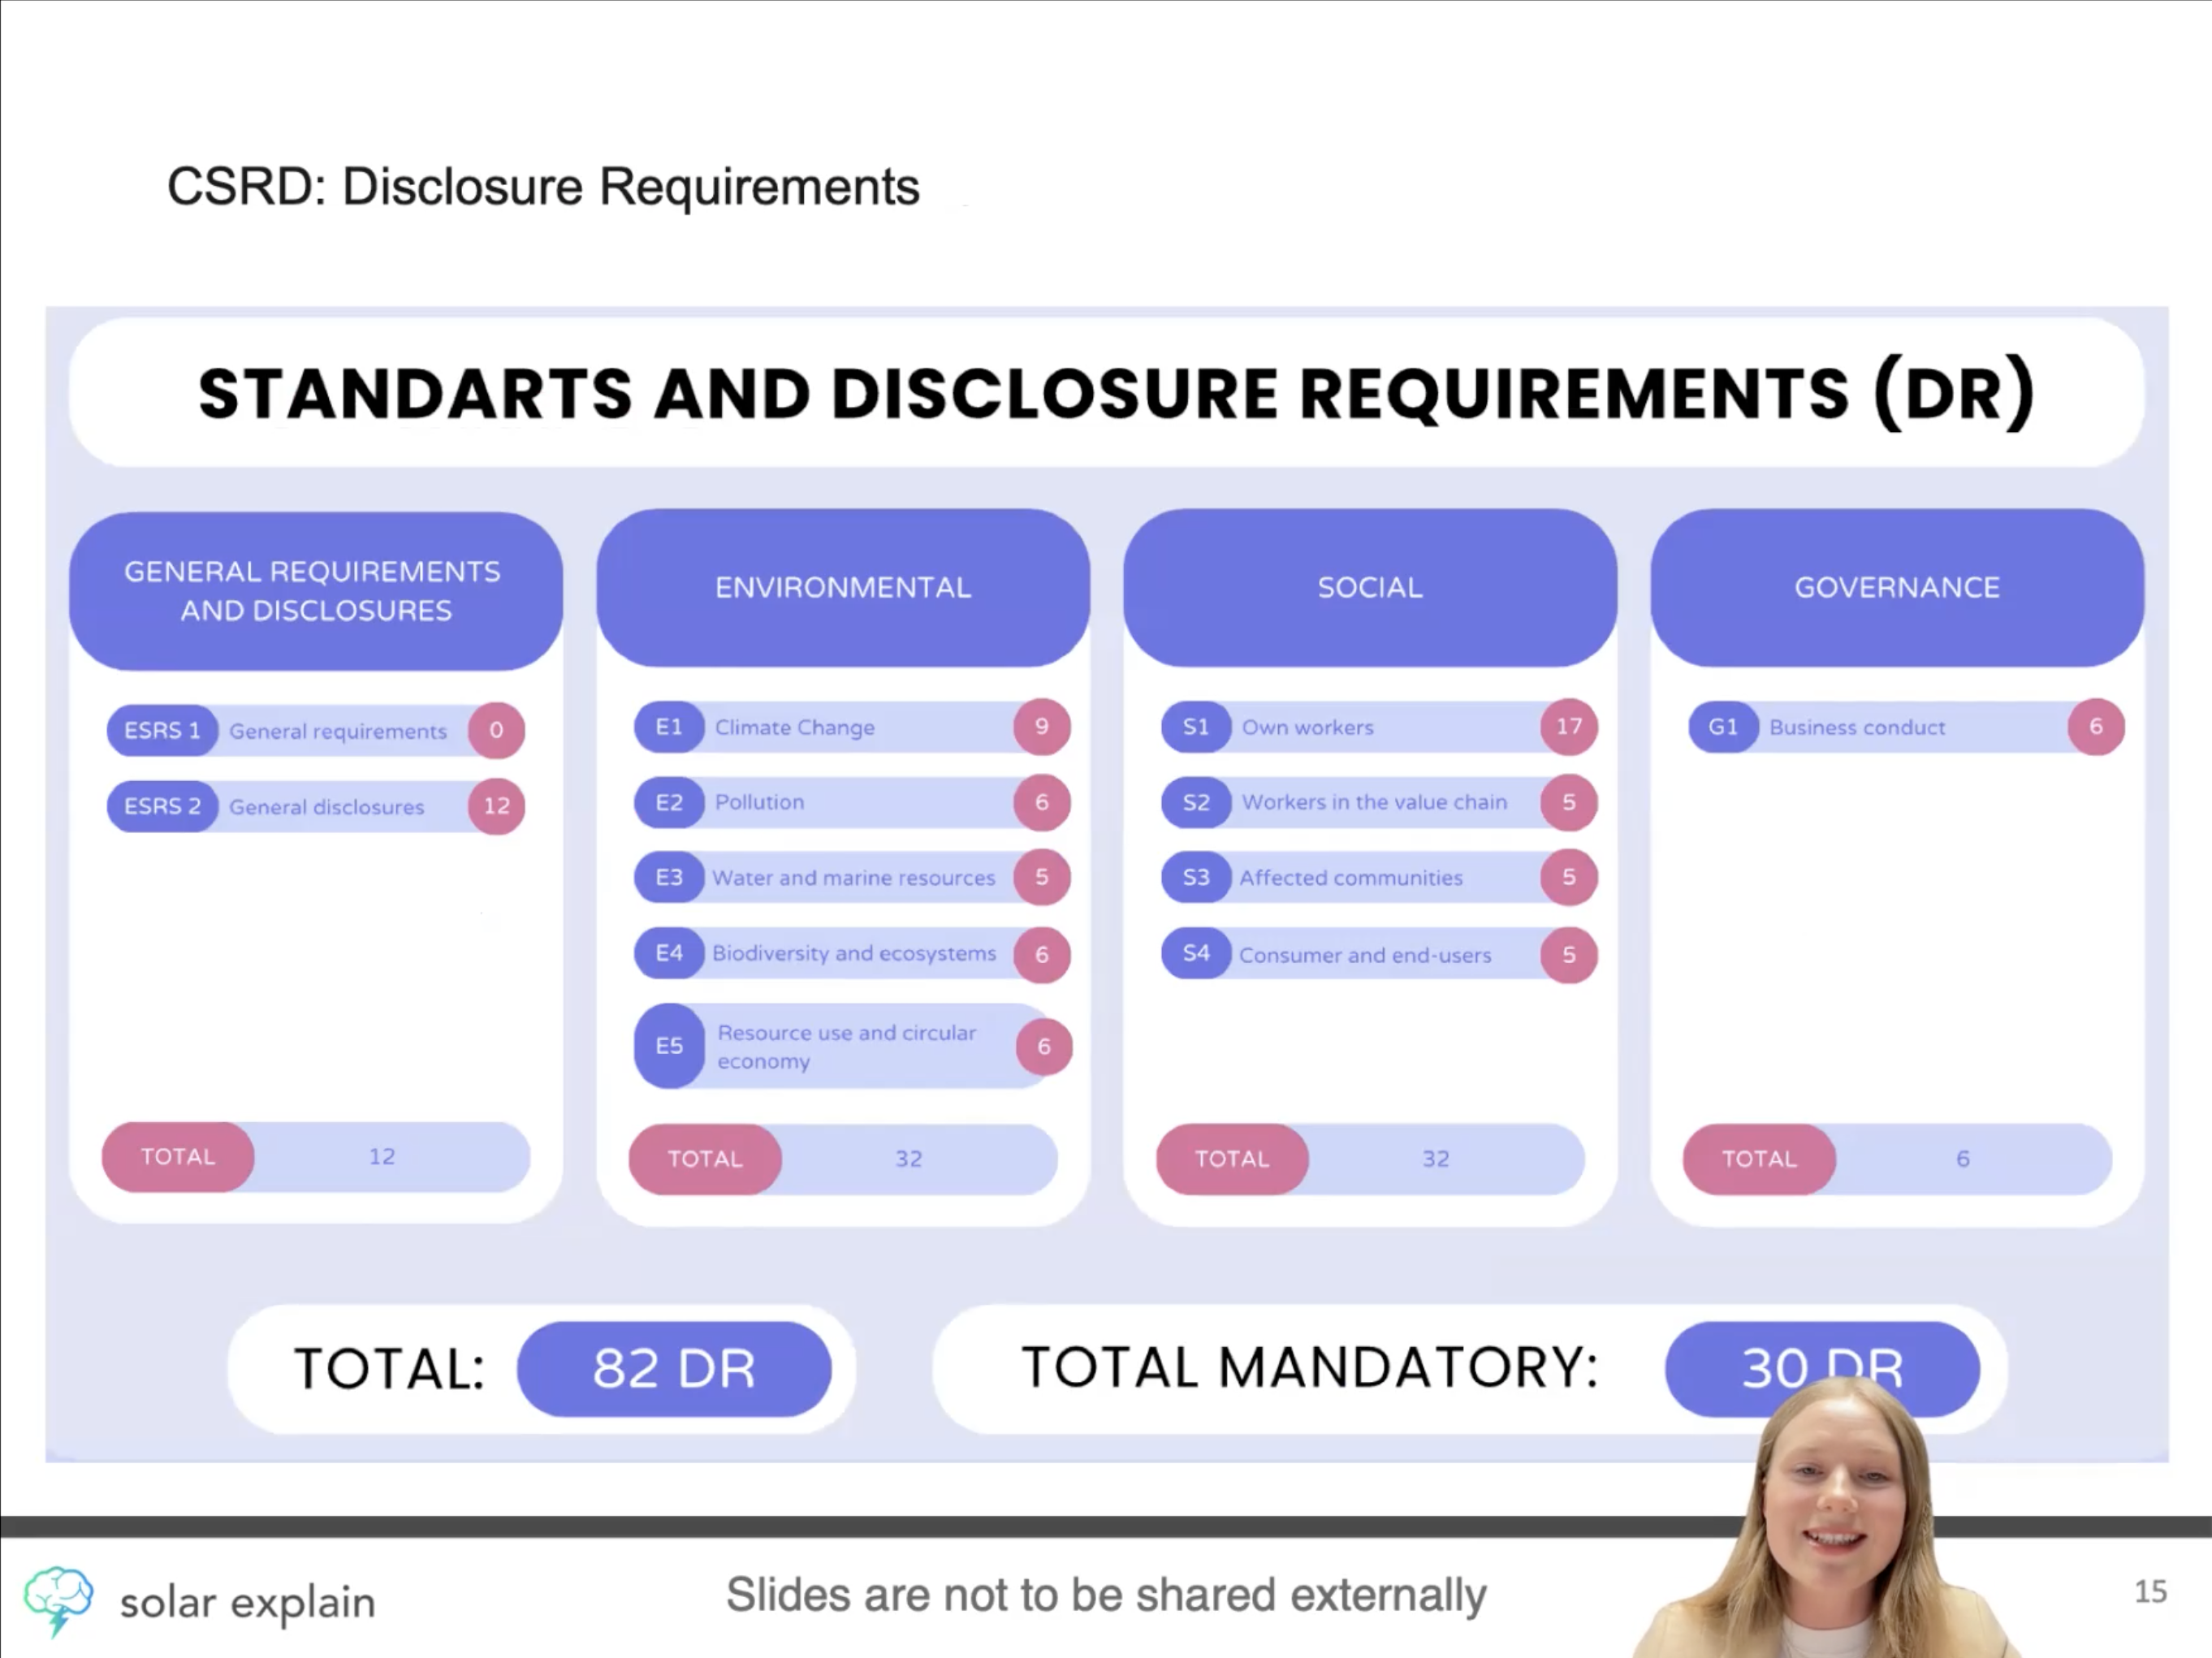Image resolution: width=2212 pixels, height=1658 pixels.
Task: Click the E4 badge
Action: 669,953
